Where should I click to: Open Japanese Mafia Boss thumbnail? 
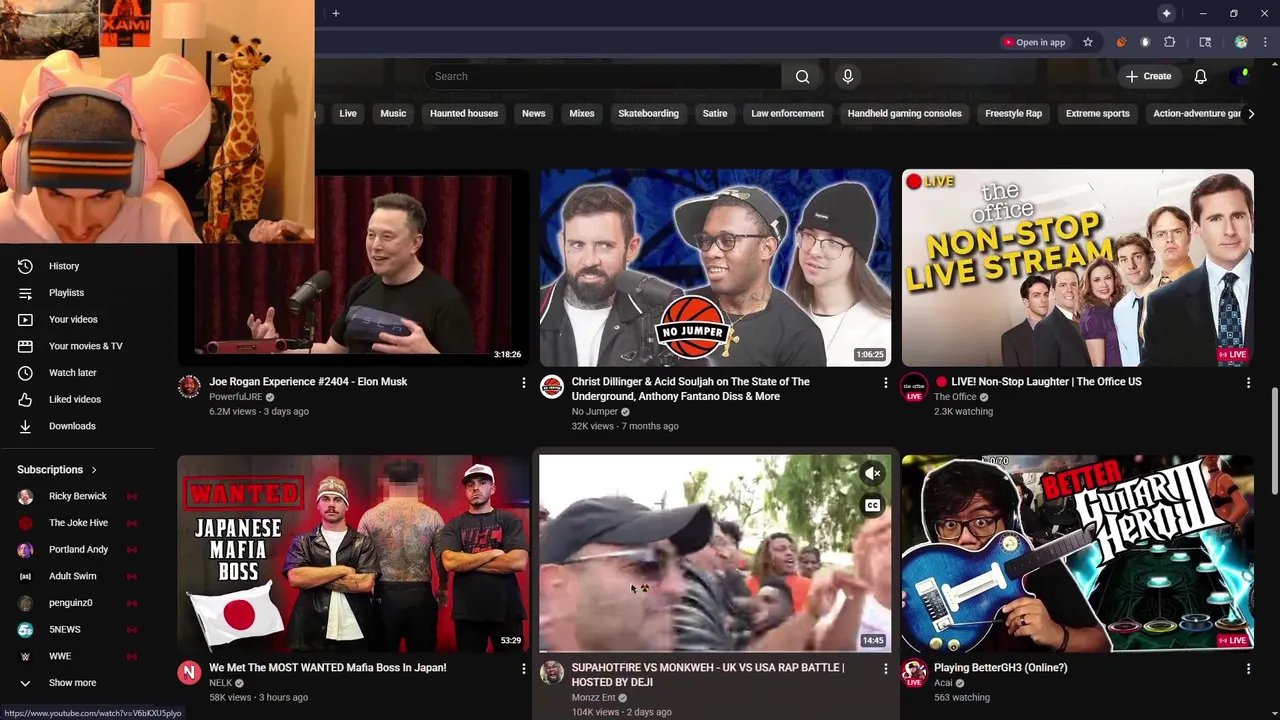[353, 553]
